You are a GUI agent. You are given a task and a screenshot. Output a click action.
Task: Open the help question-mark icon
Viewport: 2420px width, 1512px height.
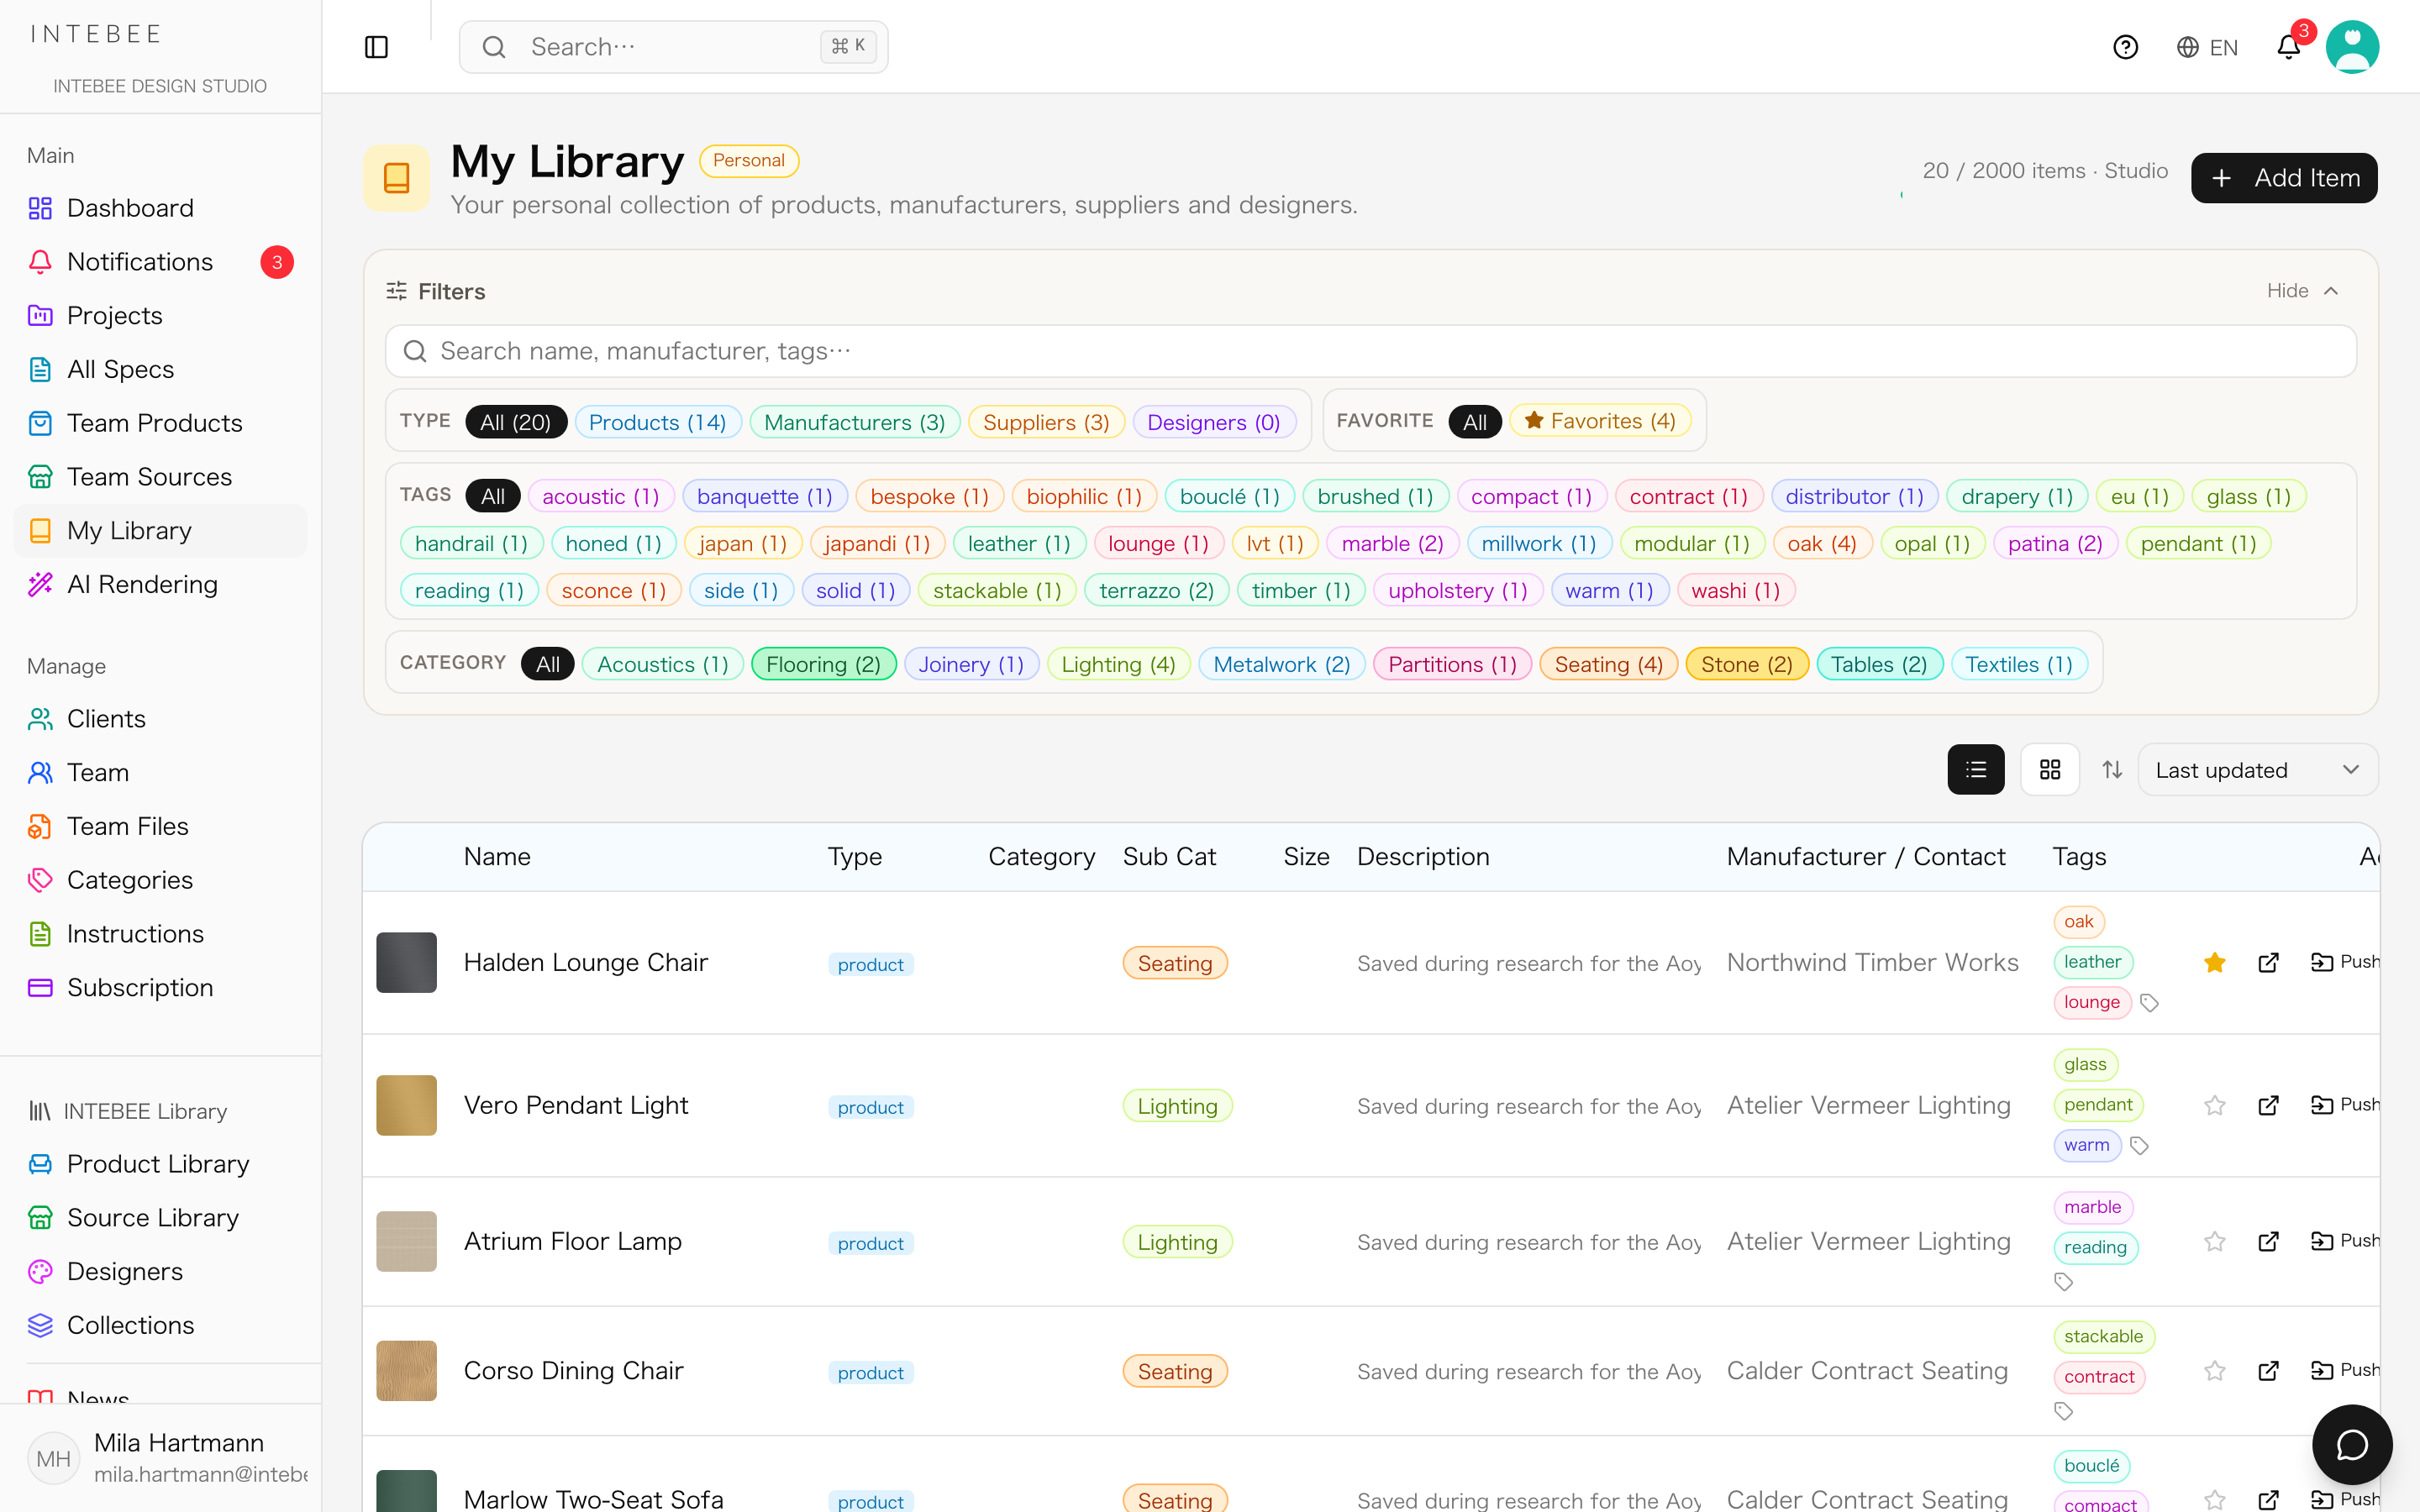2125,47
